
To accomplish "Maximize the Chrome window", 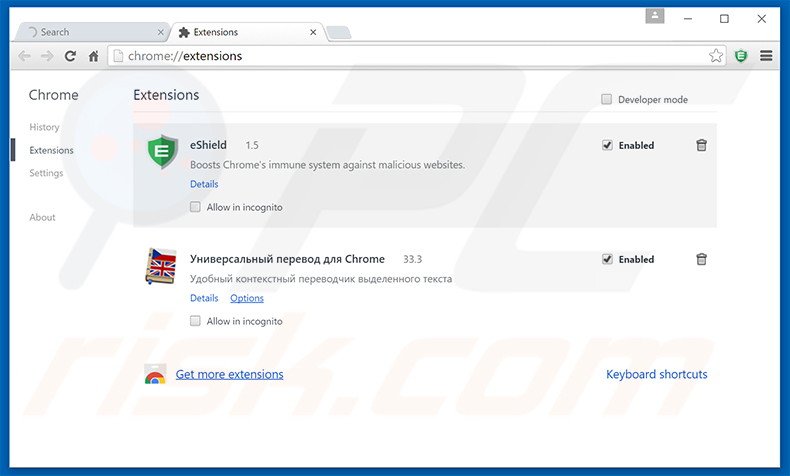I will point(725,19).
